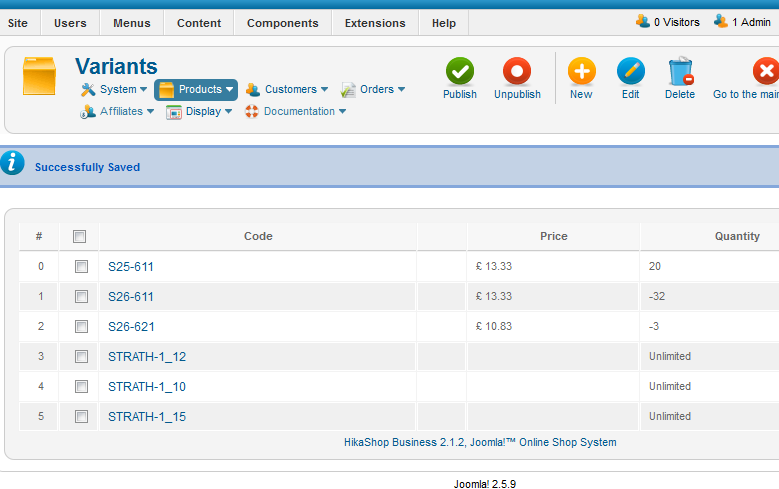The height and width of the screenshot is (489, 779).
Task: Click the Visitors users icon
Action: (x=642, y=21)
